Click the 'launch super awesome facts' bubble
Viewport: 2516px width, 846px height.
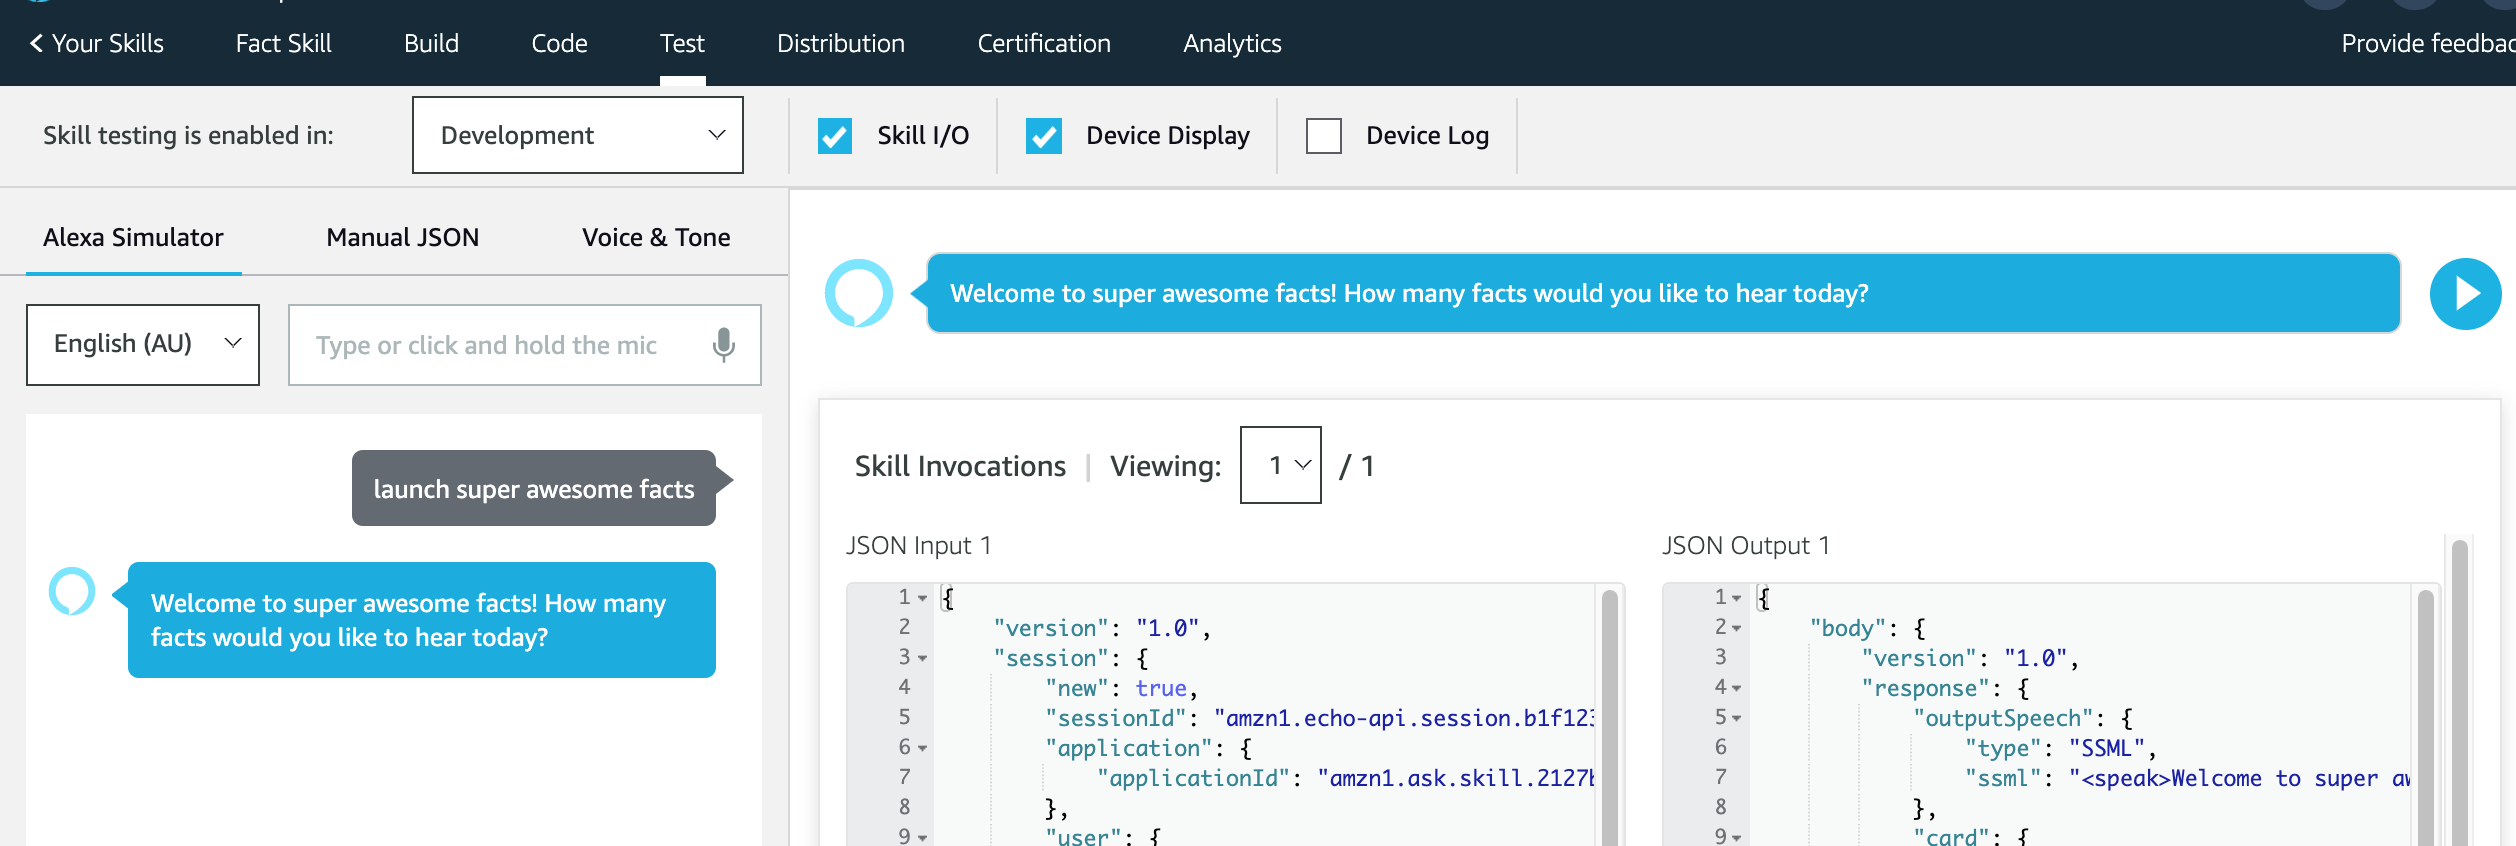tap(534, 488)
